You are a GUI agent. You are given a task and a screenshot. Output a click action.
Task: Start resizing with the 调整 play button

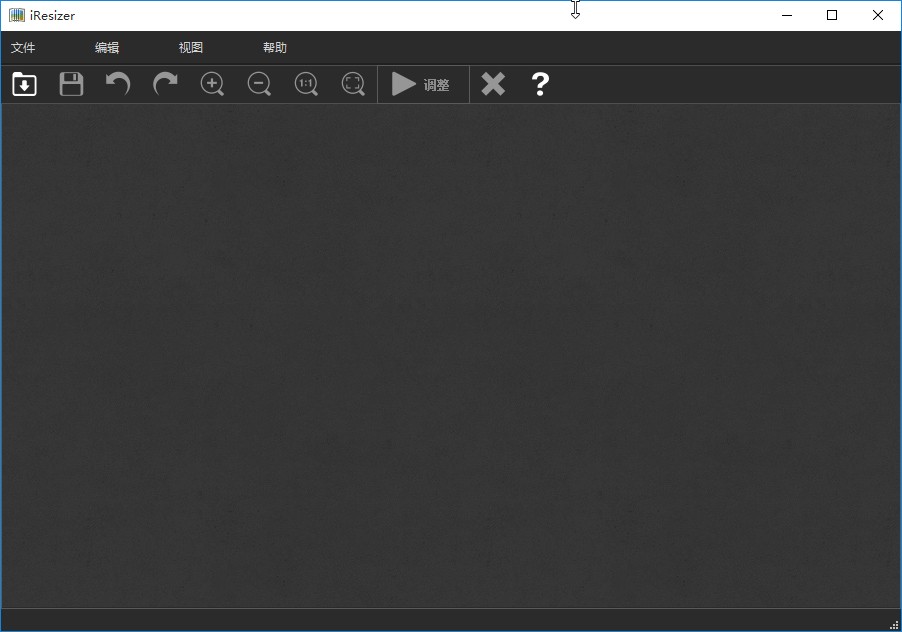[423, 85]
